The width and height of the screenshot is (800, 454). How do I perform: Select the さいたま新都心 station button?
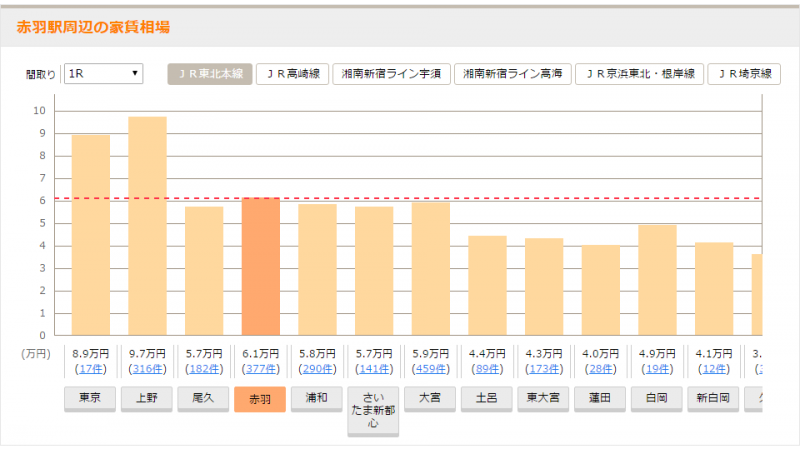[x=373, y=411]
